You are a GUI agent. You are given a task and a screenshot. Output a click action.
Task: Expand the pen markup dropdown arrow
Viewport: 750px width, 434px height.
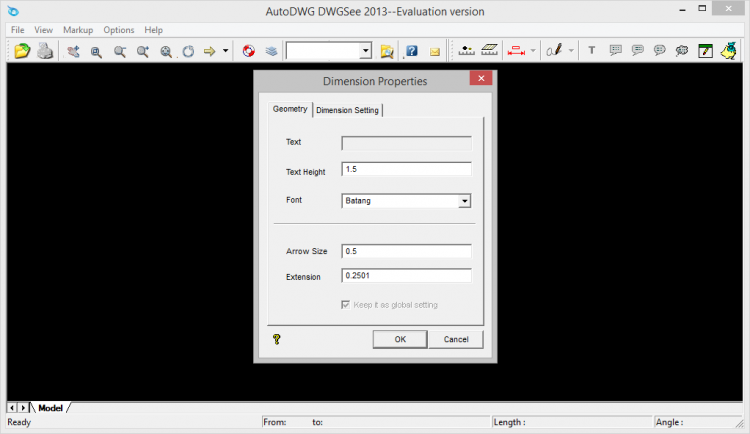click(571, 51)
